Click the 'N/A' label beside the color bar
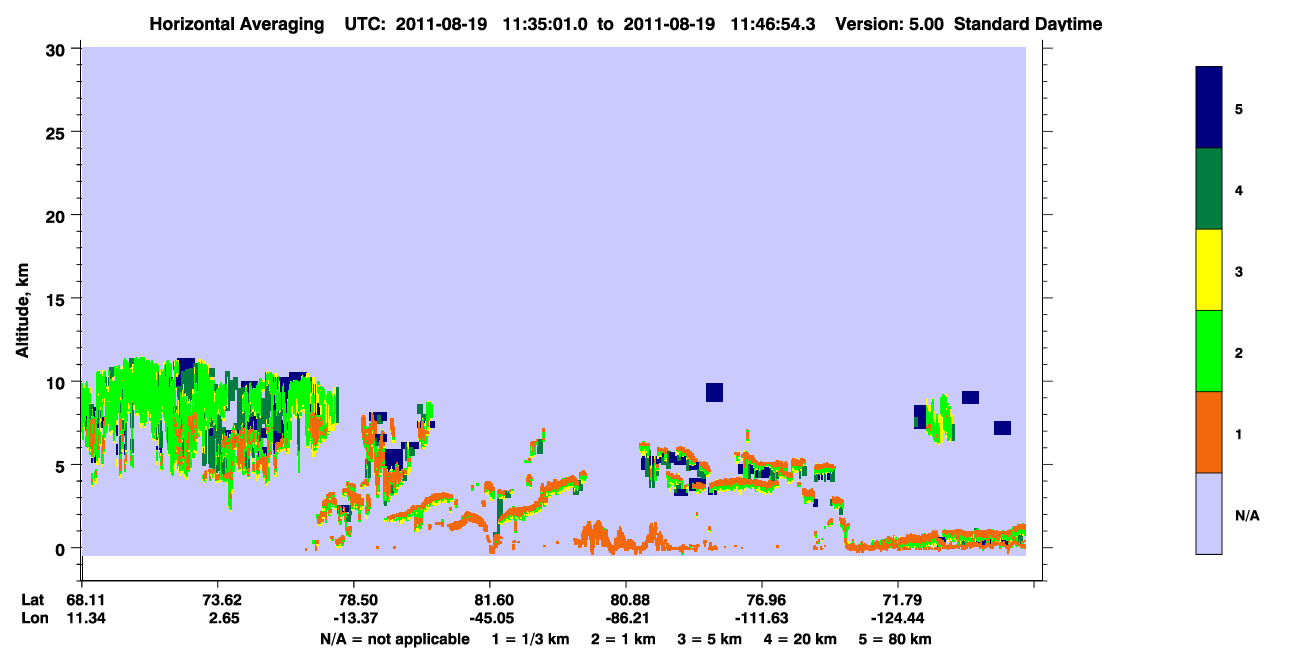The image size is (1300, 667). tap(1247, 516)
